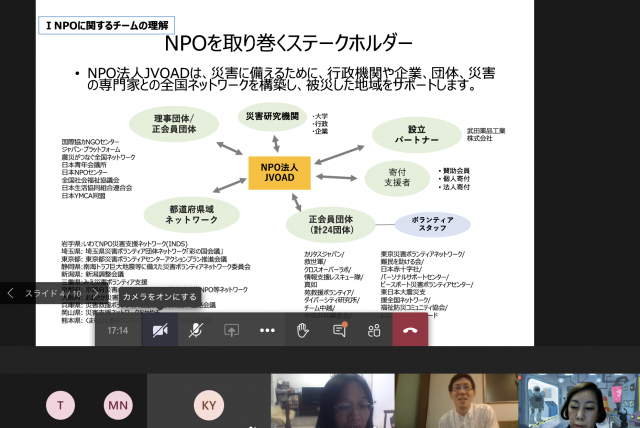Screen dimensions: 640x428
Task: Click the slide title NPOを取り巻くステークホルダー
Action: point(289,43)
